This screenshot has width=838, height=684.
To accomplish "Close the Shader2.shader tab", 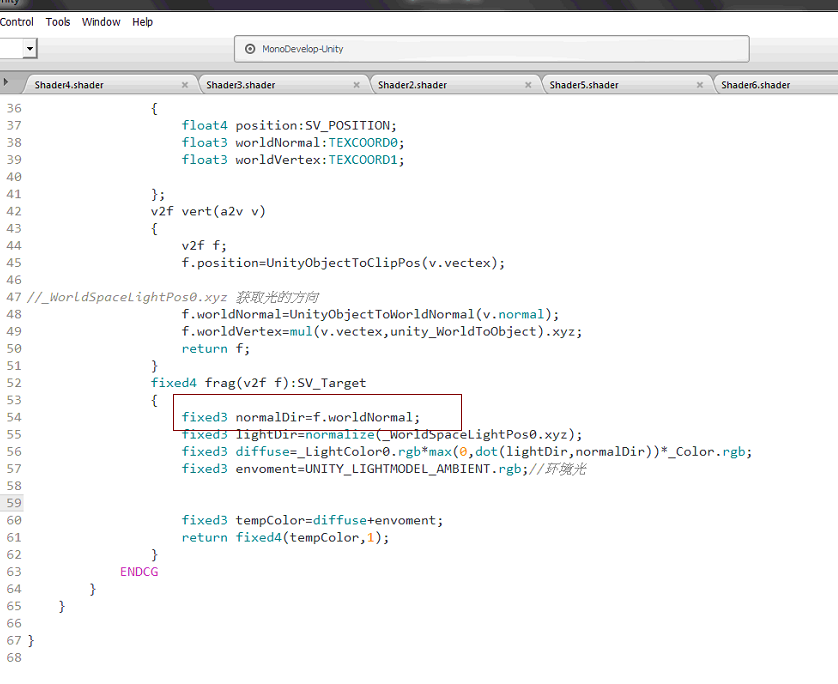I will coord(528,85).
